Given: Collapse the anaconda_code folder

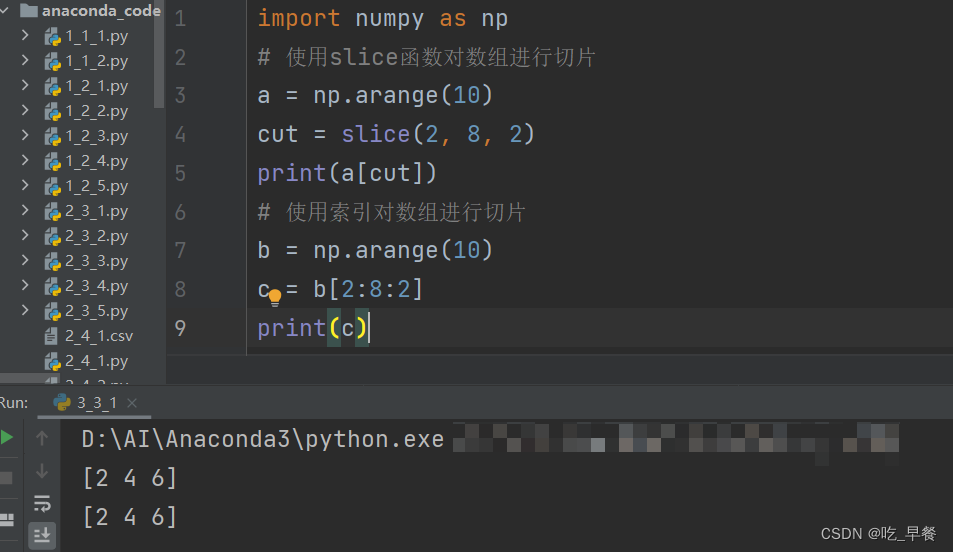Looking at the screenshot, I should click(5, 10).
